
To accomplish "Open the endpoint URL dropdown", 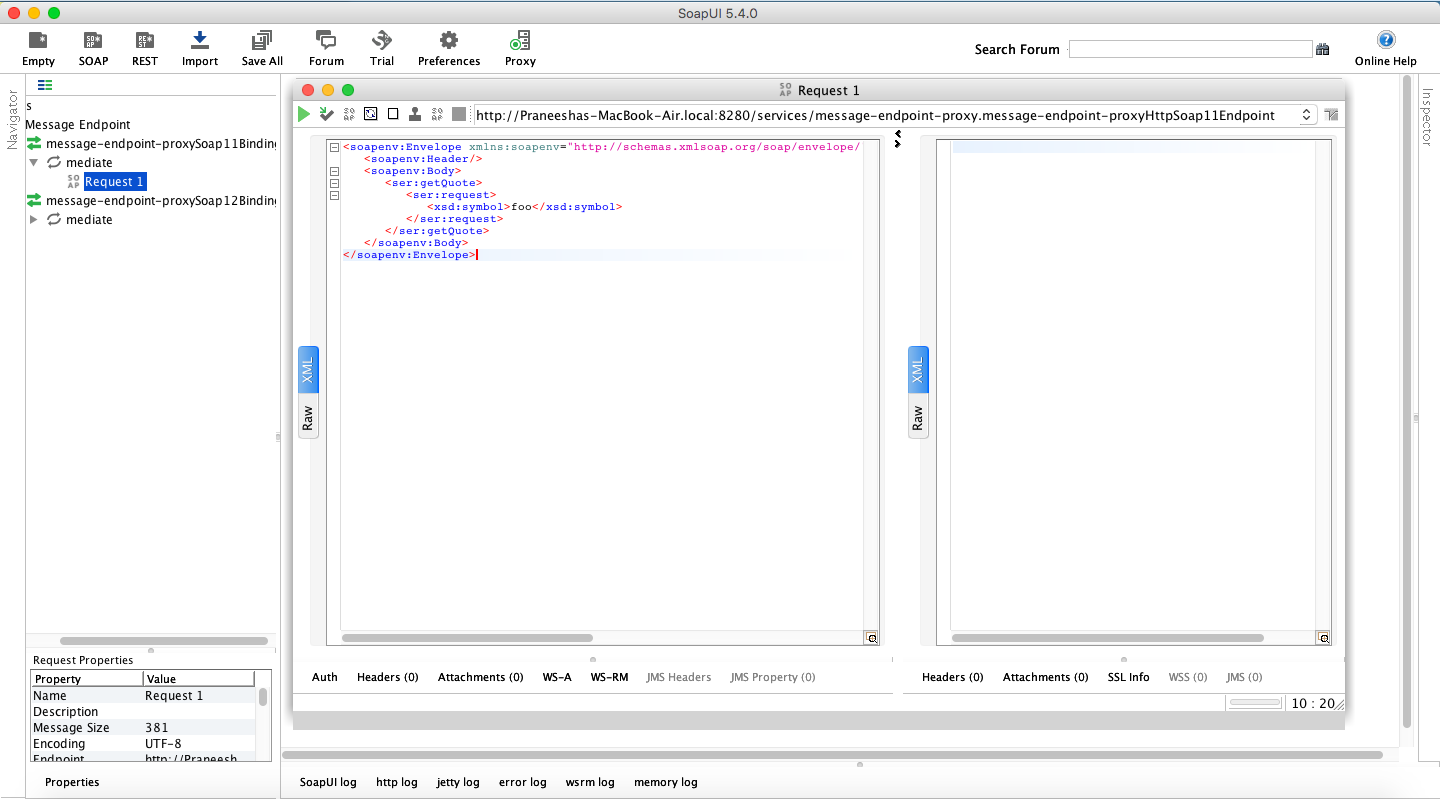I will pos(1306,115).
